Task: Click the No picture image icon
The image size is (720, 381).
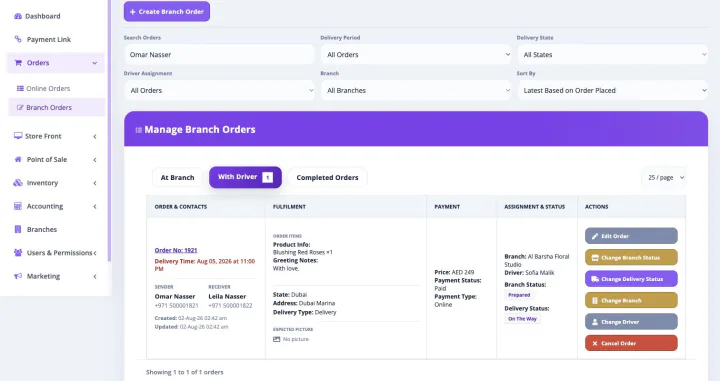Action: point(276,339)
